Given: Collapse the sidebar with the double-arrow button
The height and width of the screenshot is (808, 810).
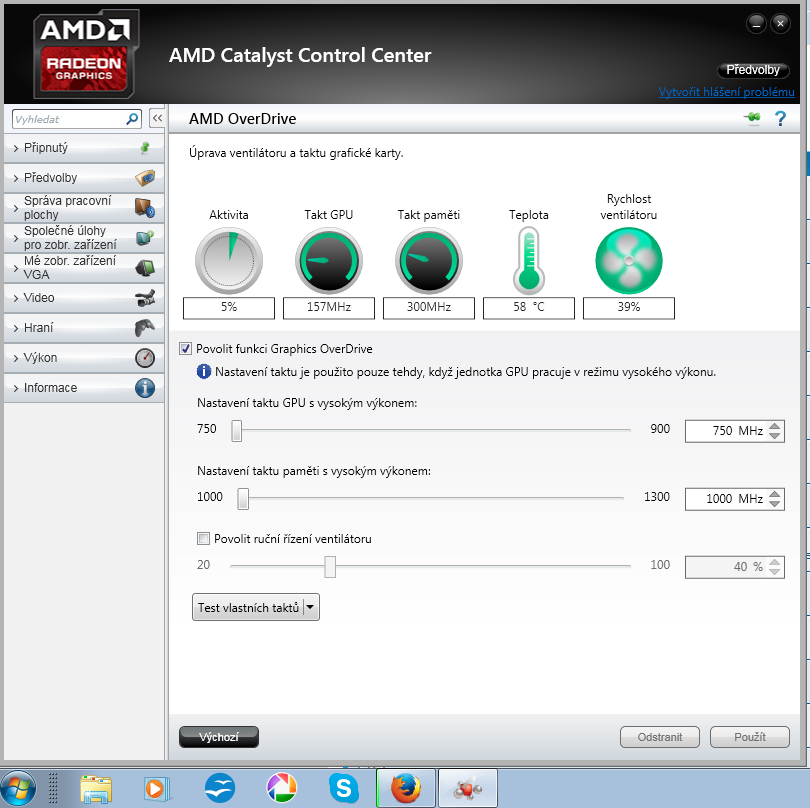Looking at the screenshot, I should pos(157,118).
